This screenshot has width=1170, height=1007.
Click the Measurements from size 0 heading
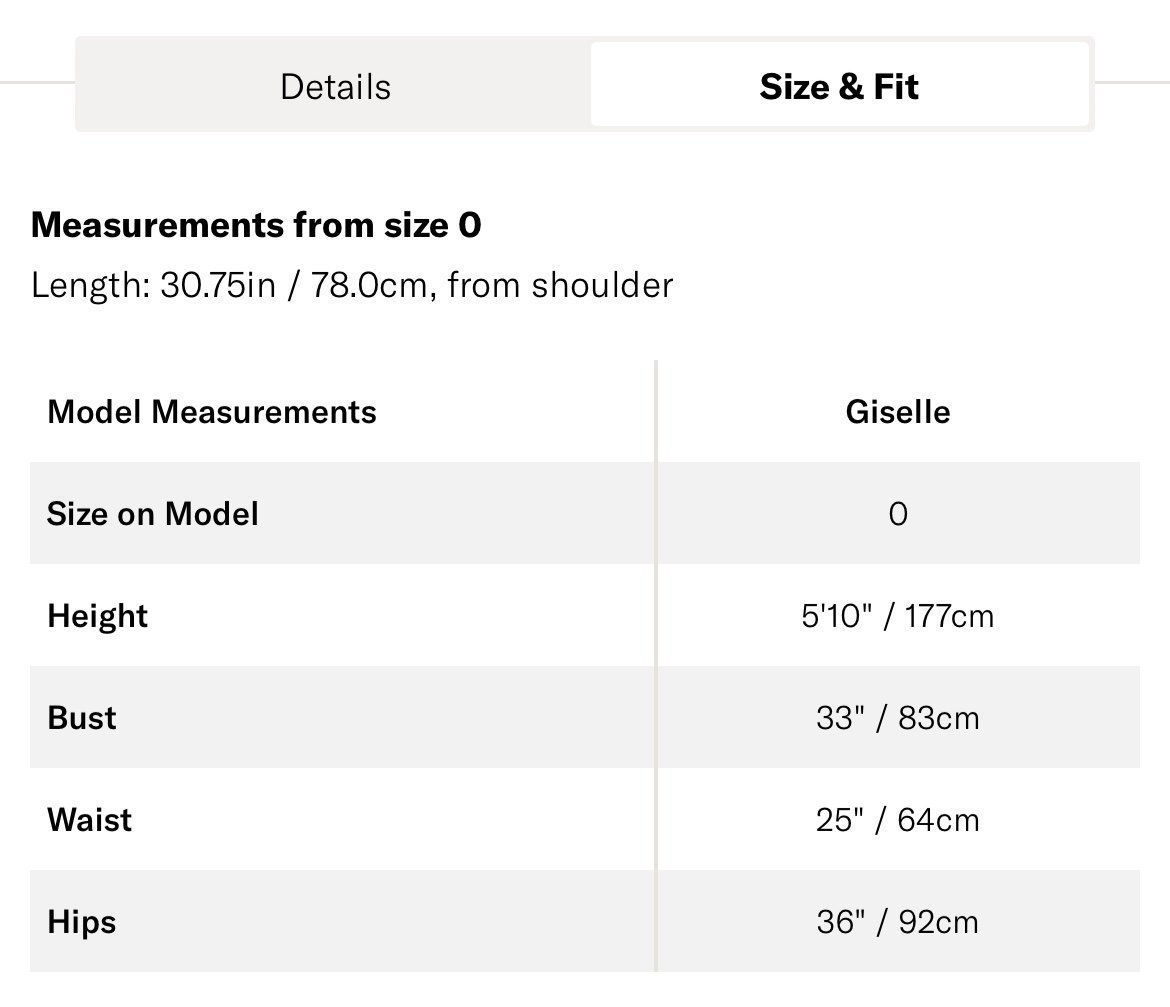[256, 225]
